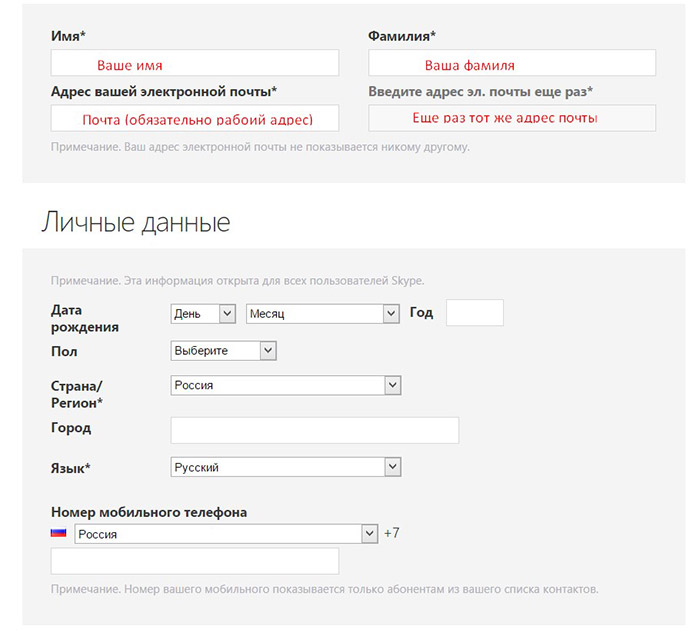Click the arrow of День dropdown
This screenshot has width=700, height=633.
tap(227, 314)
